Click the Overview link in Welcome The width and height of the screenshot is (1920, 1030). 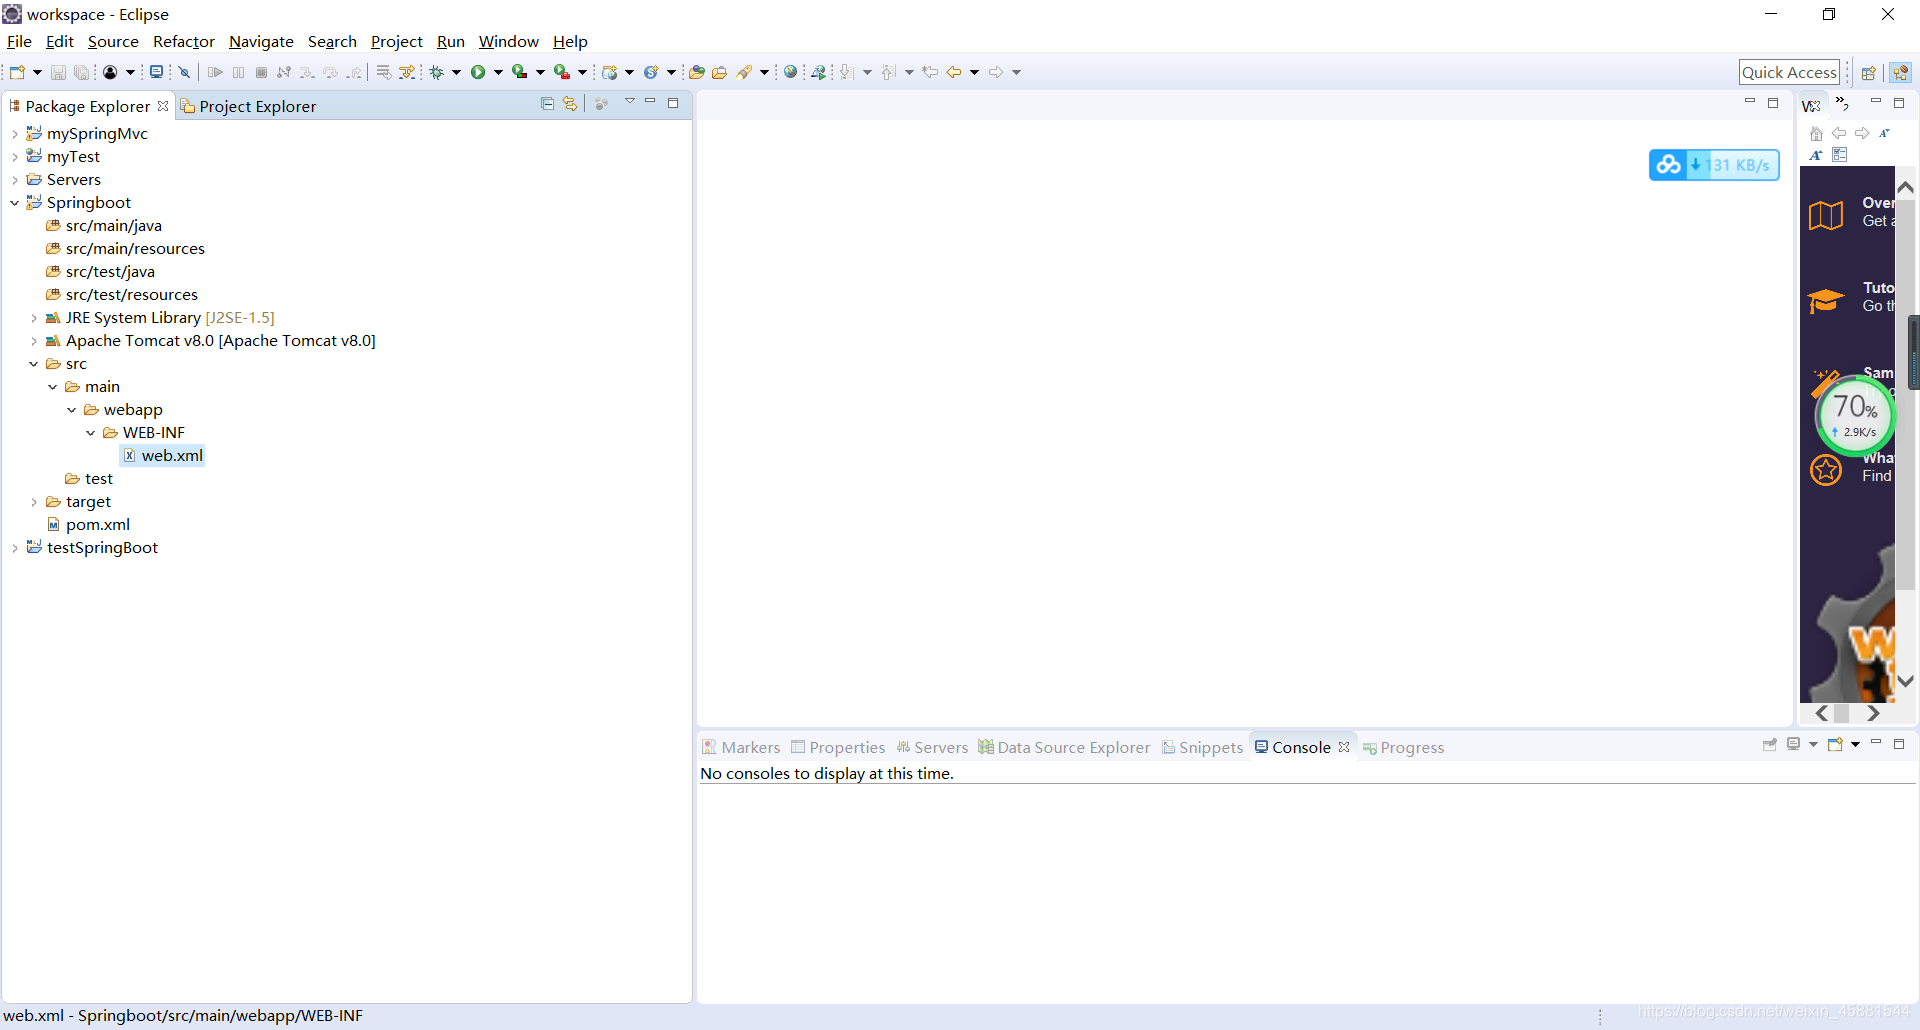click(1852, 212)
